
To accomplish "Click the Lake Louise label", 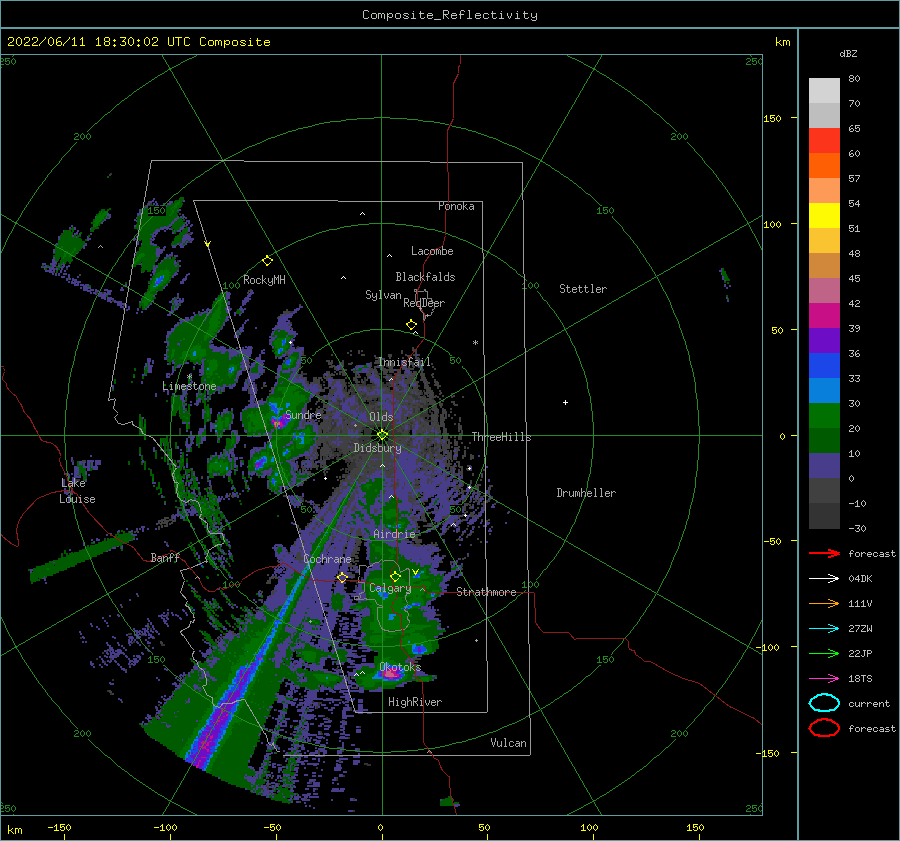I will click(x=77, y=491).
